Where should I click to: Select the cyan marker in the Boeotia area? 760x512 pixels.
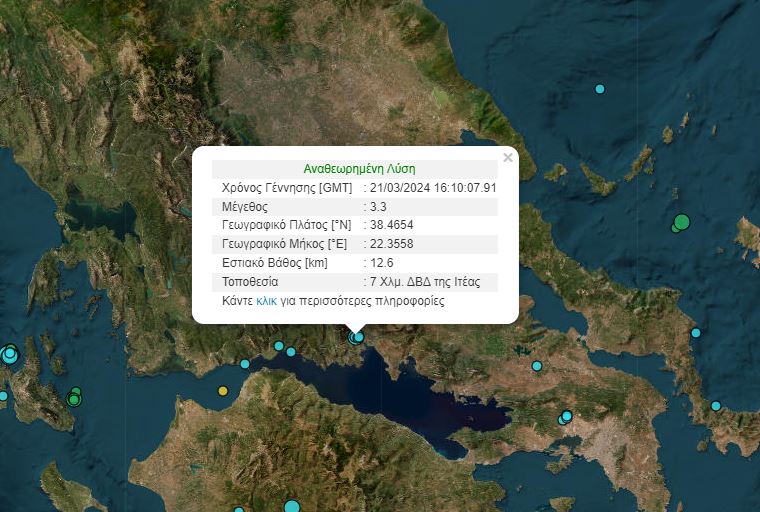(537, 366)
